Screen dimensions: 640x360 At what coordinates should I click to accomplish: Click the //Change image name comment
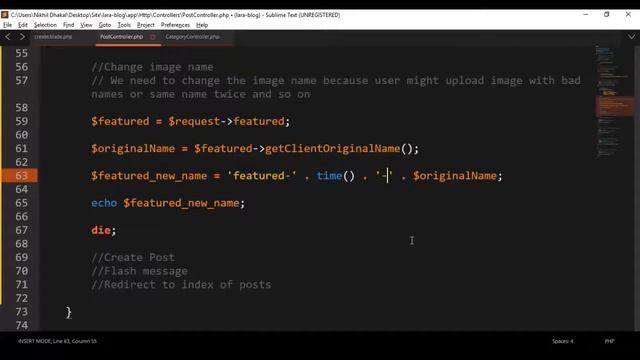tap(152, 67)
